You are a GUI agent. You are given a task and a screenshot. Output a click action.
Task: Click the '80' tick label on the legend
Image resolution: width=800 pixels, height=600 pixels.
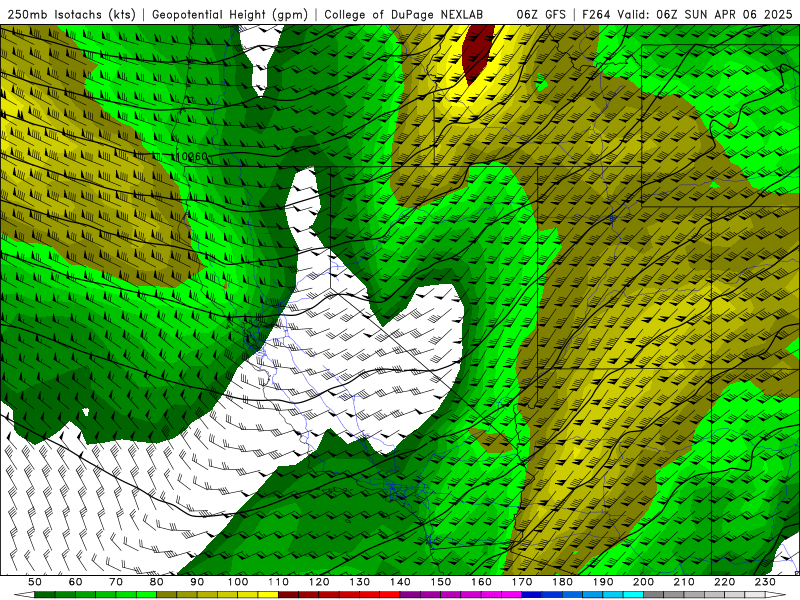click(157, 582)
